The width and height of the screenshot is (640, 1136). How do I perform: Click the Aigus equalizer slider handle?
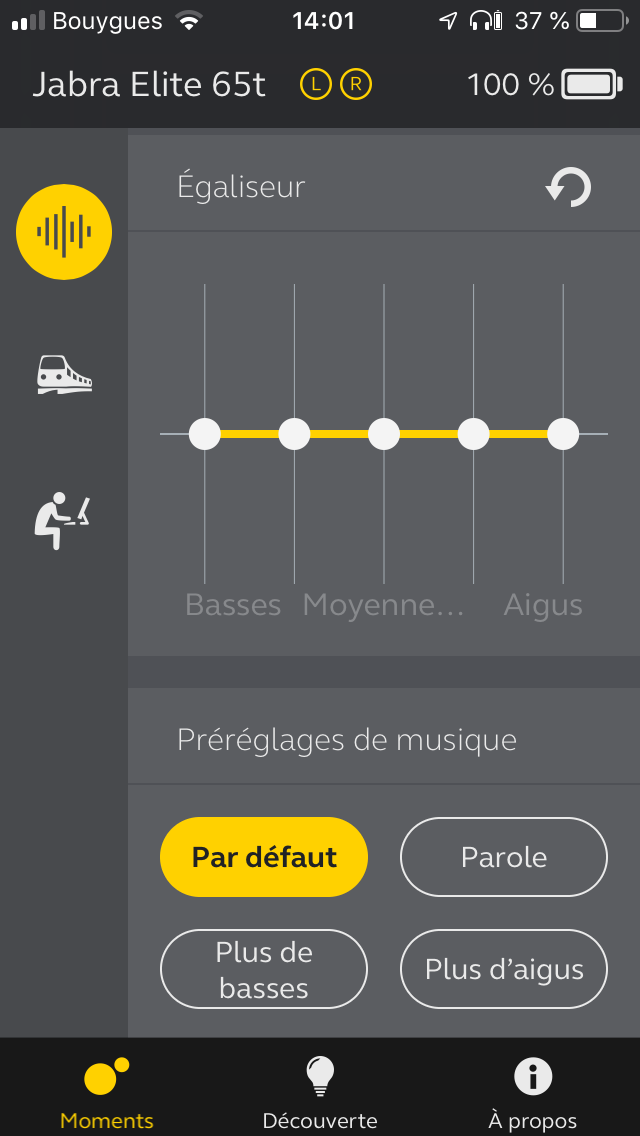(x=563, y=434)
